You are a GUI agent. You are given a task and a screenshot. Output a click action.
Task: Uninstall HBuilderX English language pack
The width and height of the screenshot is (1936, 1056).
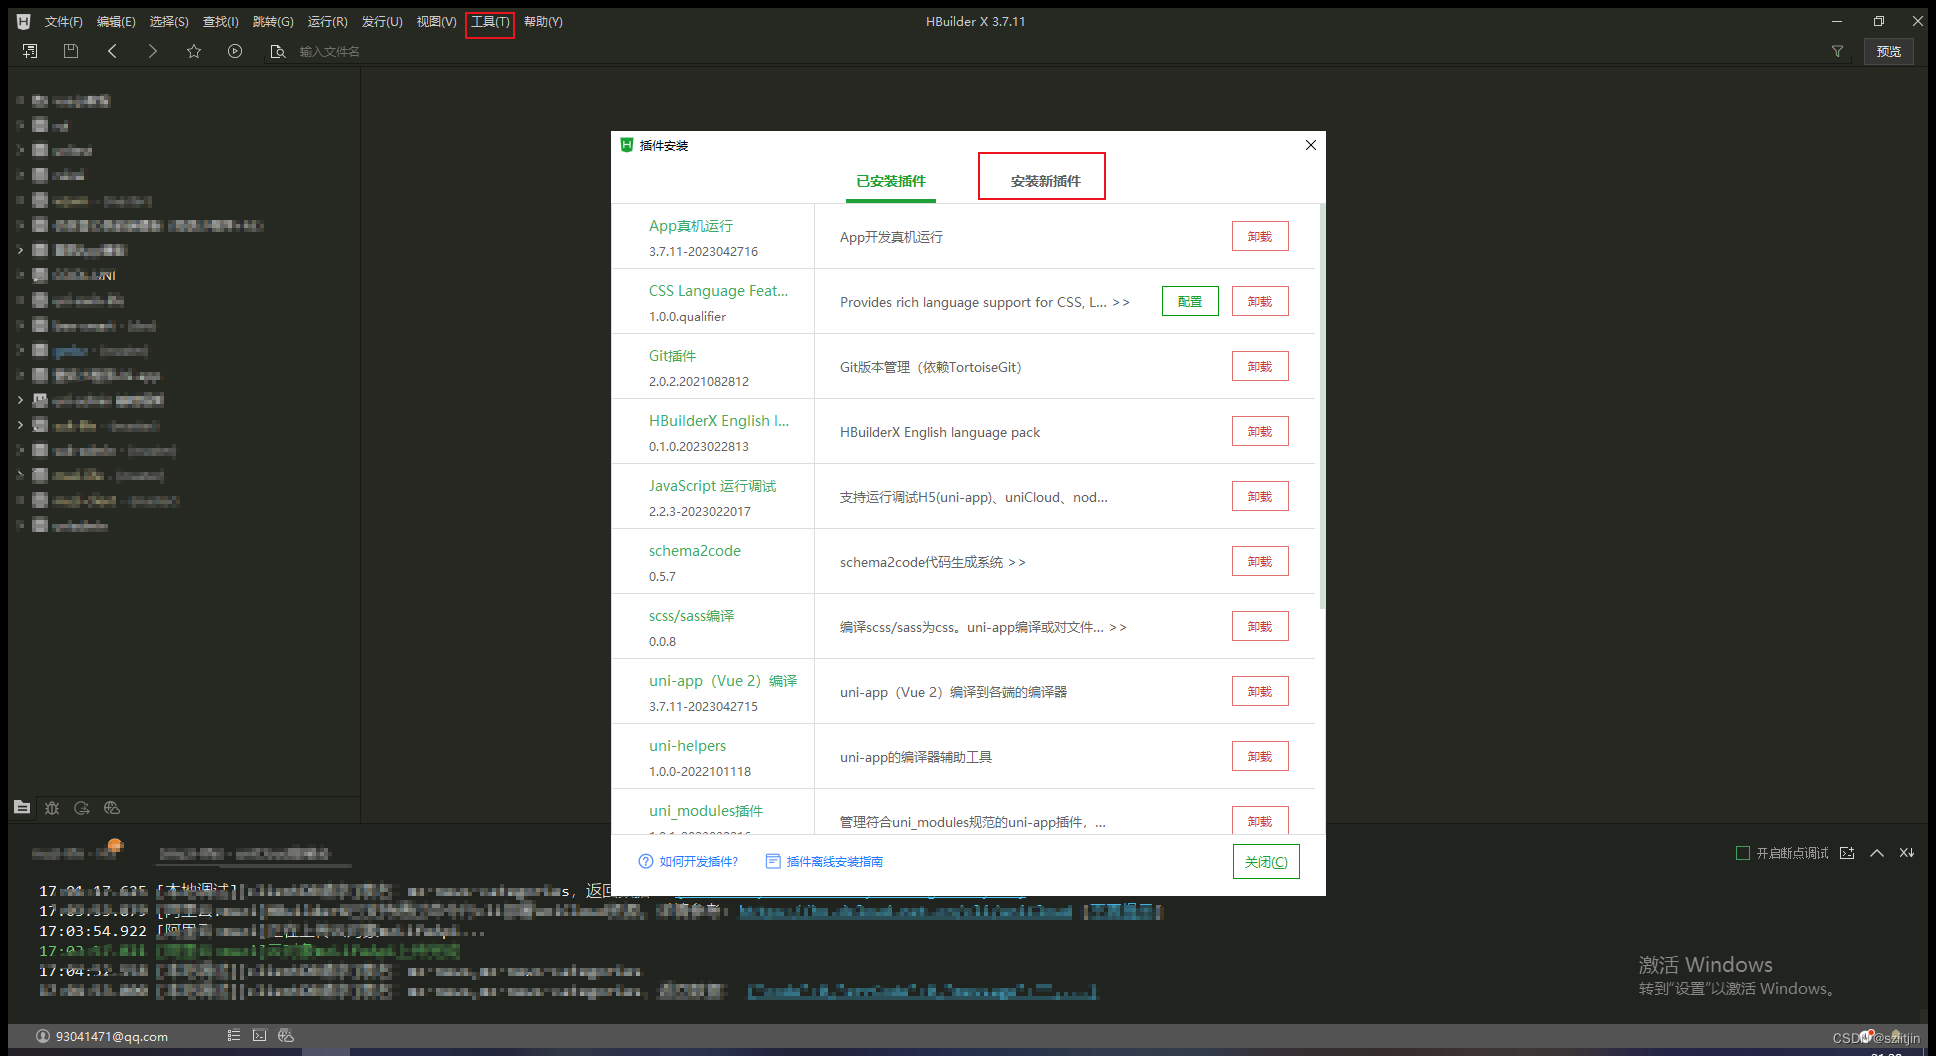coord(1260,432)
